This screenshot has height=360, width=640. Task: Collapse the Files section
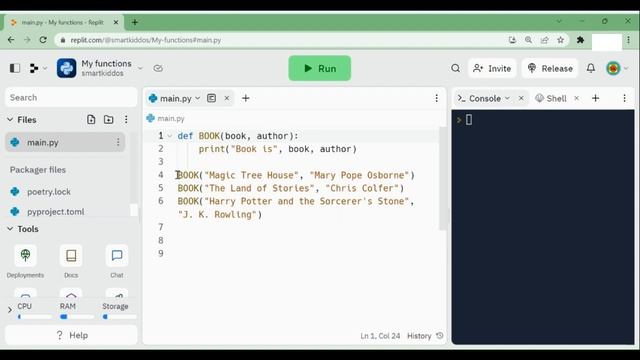click(x=10, y=120)
